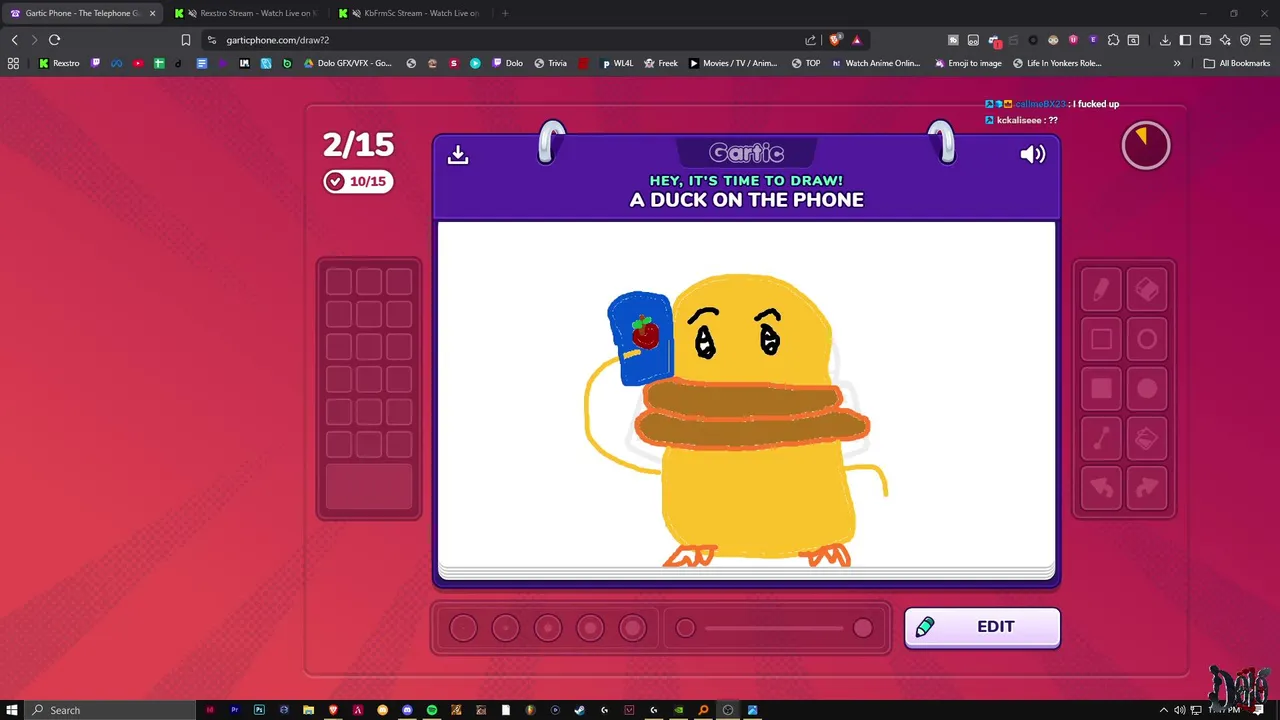
Task: Pick the medium brush size
Action: tap(548, 628)
